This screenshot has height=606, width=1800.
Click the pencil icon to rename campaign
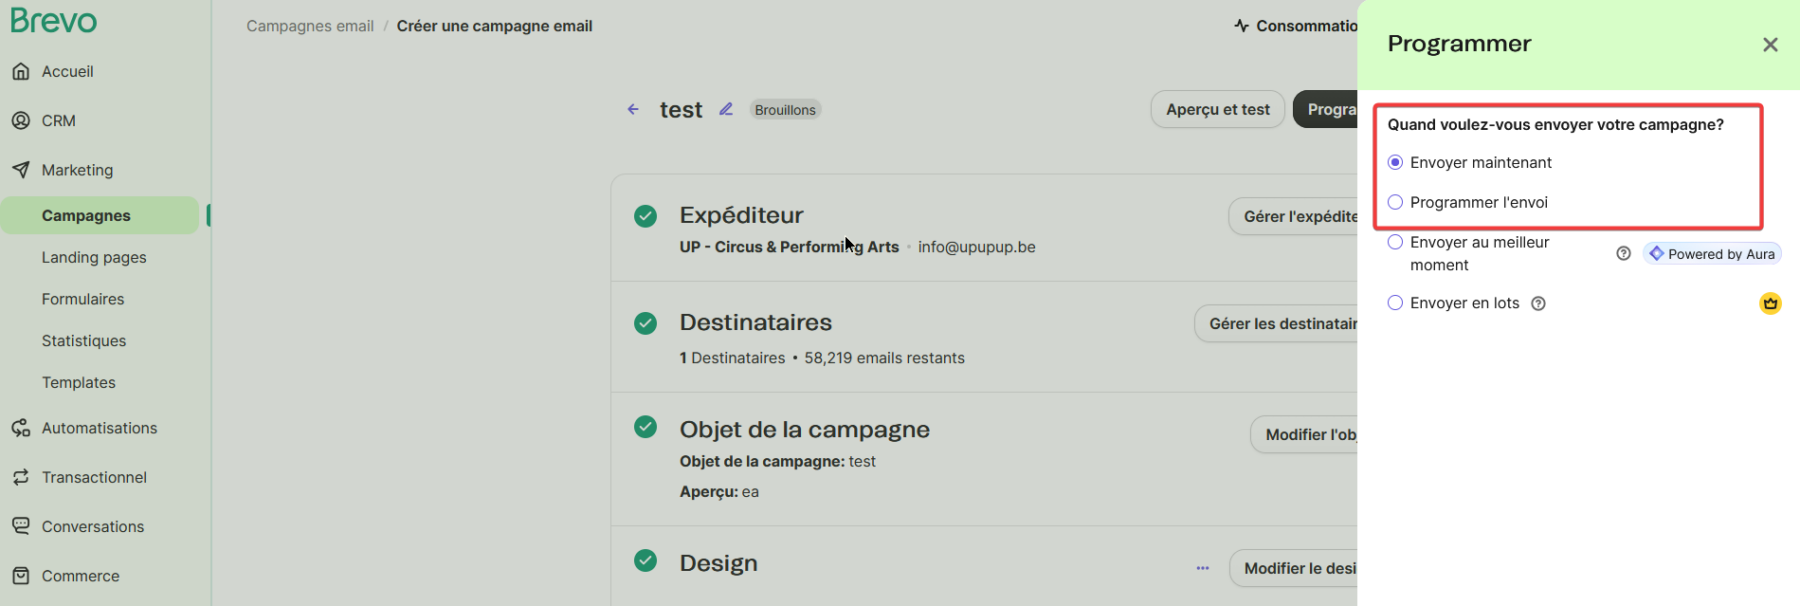click(726, 109)
